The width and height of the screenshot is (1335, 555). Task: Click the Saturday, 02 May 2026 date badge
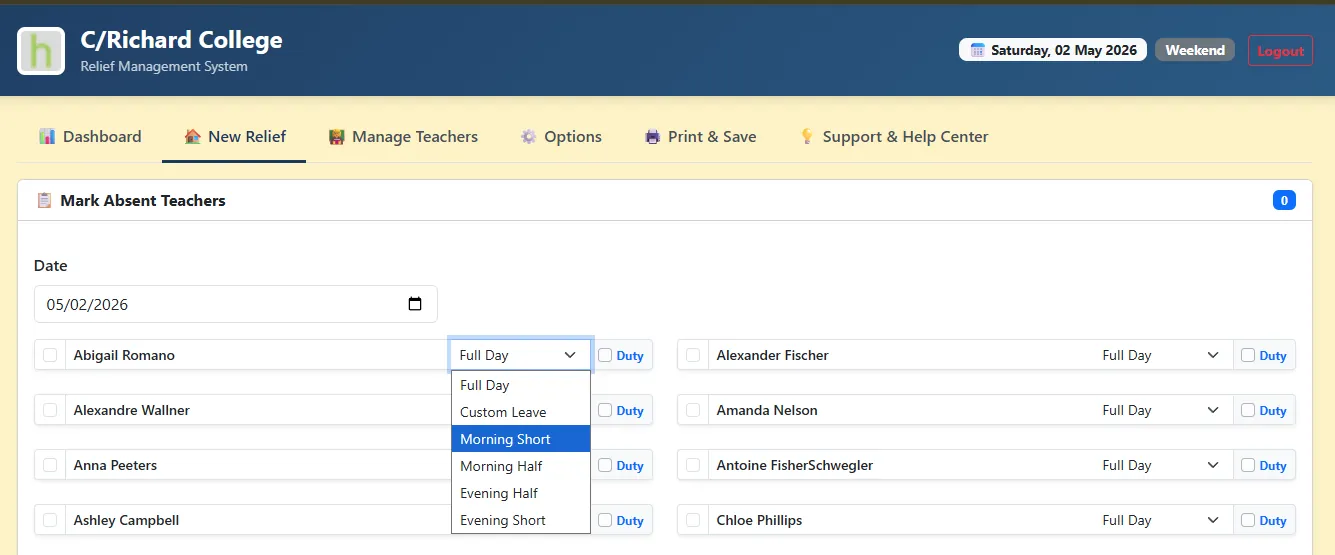point(1053,50)
